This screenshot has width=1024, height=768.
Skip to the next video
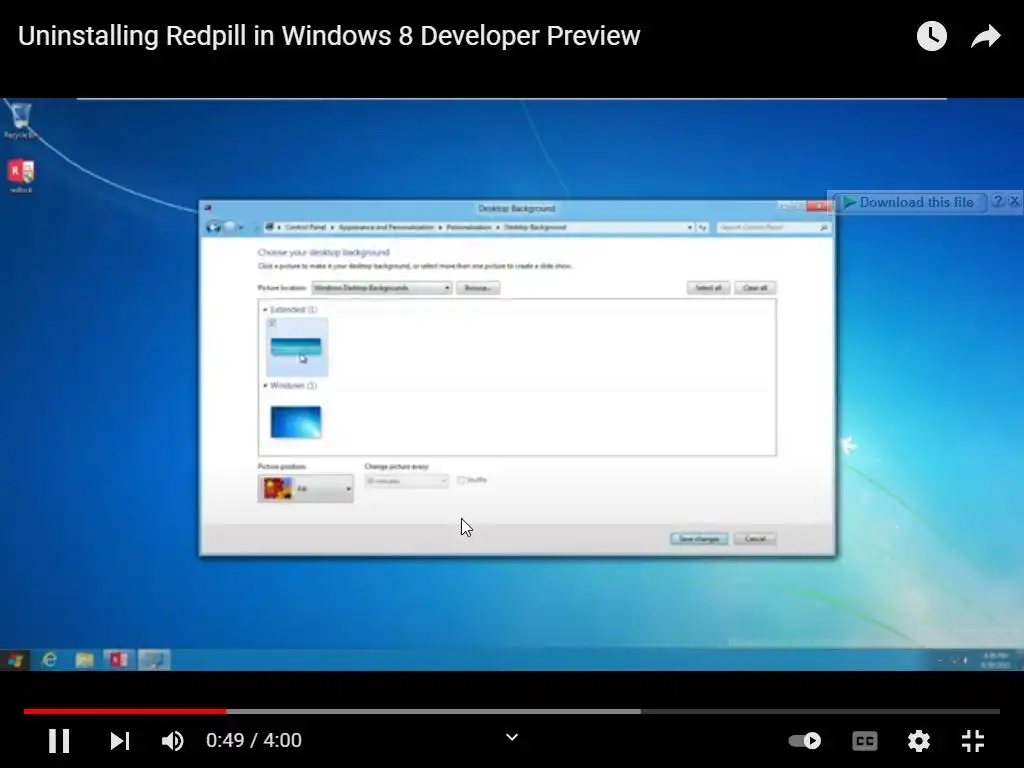click(120, 741)
